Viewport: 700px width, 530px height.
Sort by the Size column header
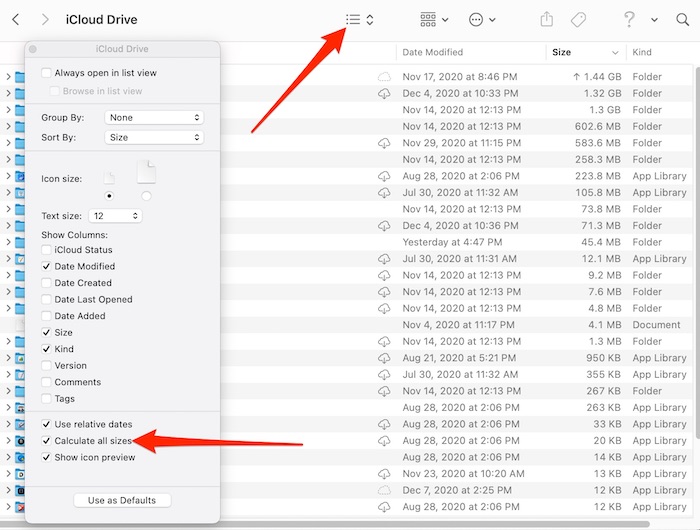point(586,52)
